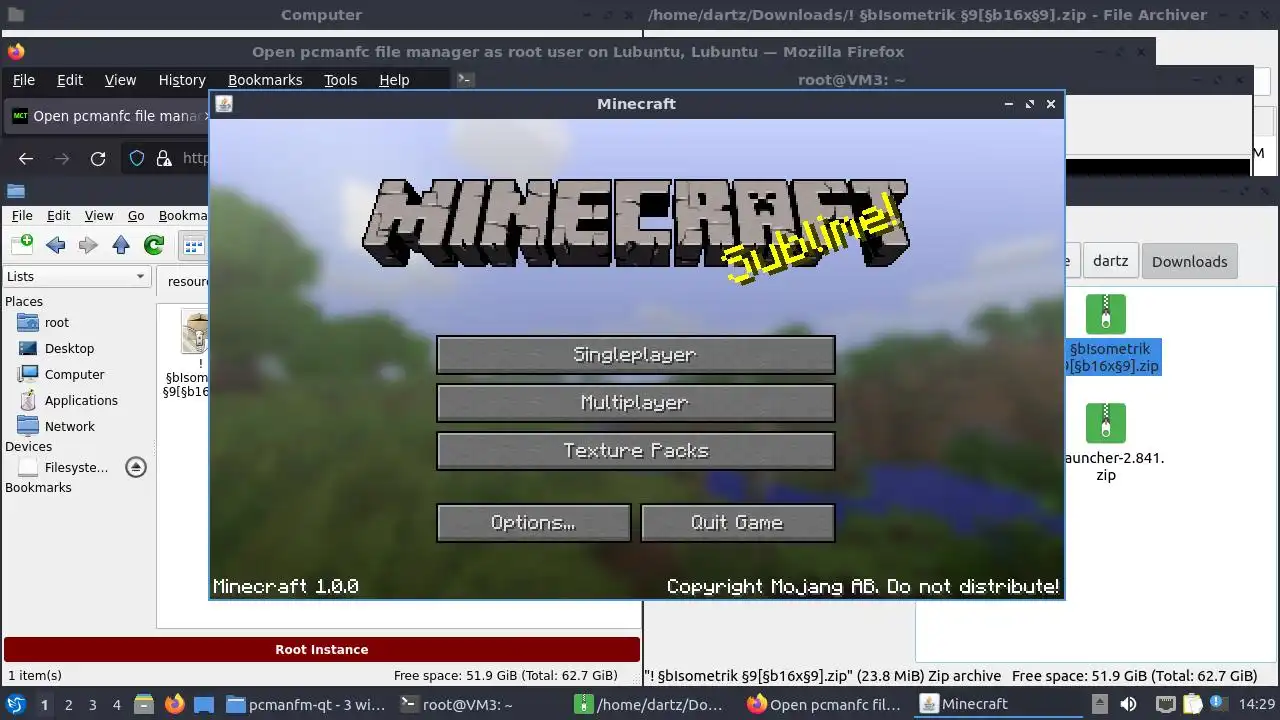Viewport: 1280px width, 720px height.
Task: Click the Firefox logo in its title bar
Action: pyautogui.click(x=15, y=52)
